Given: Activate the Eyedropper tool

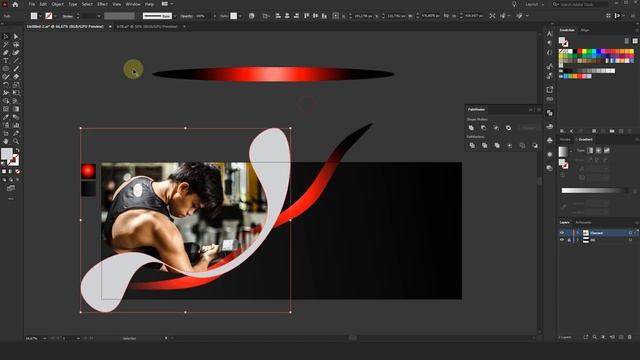Looking at the screenshot, I should (x=6, y=117).
